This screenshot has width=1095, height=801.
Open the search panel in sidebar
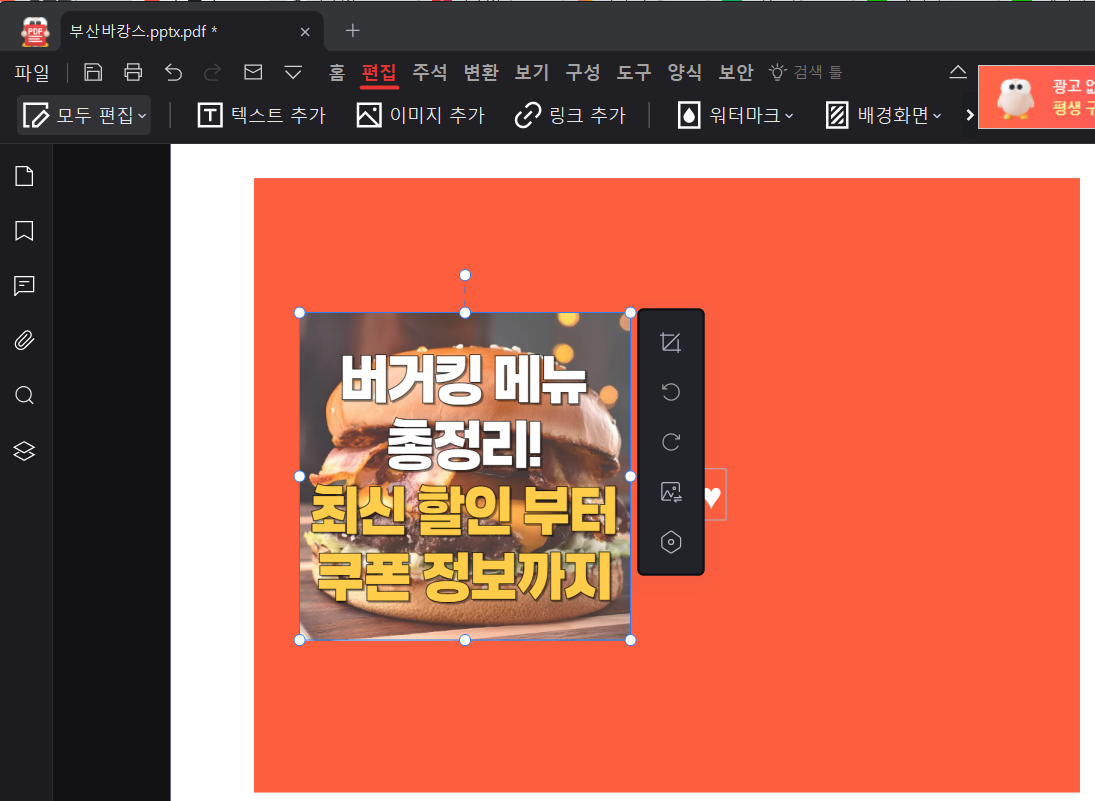coord(24,395)
